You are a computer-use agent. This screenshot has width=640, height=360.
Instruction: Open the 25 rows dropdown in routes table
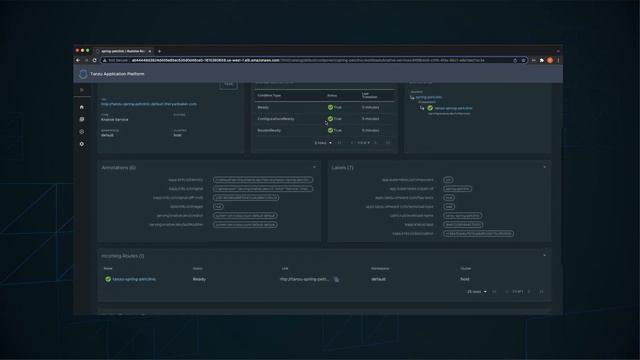[x=477, y=292]
